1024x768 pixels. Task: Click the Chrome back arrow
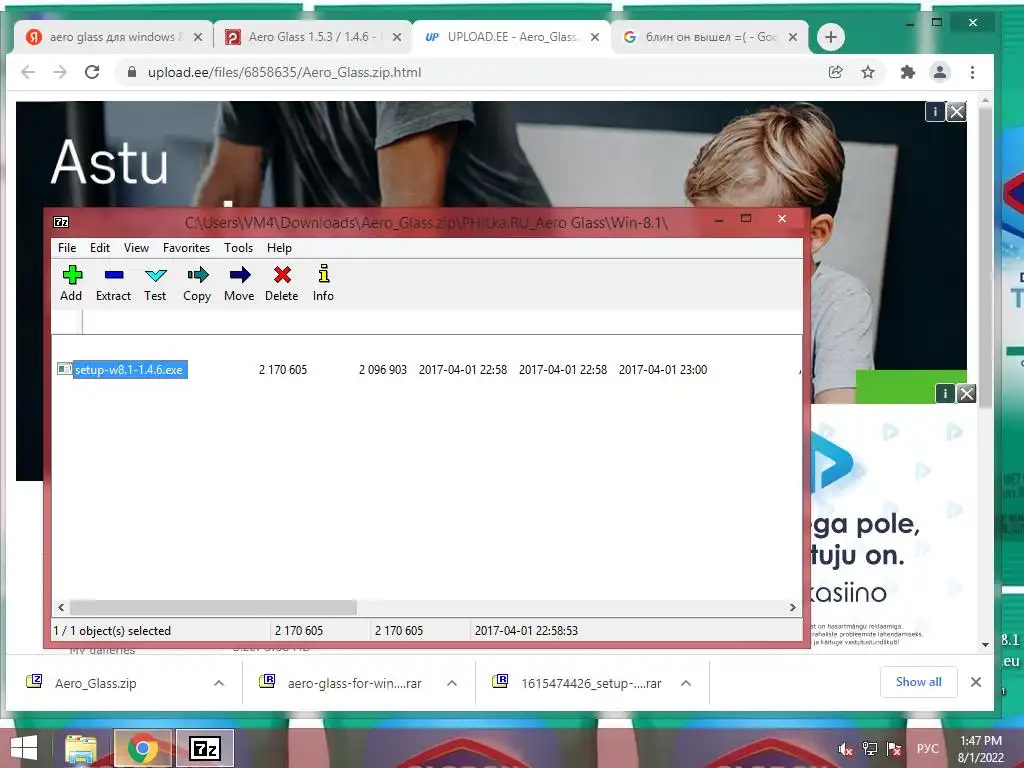pyautogui.click(x=28, y=72)
